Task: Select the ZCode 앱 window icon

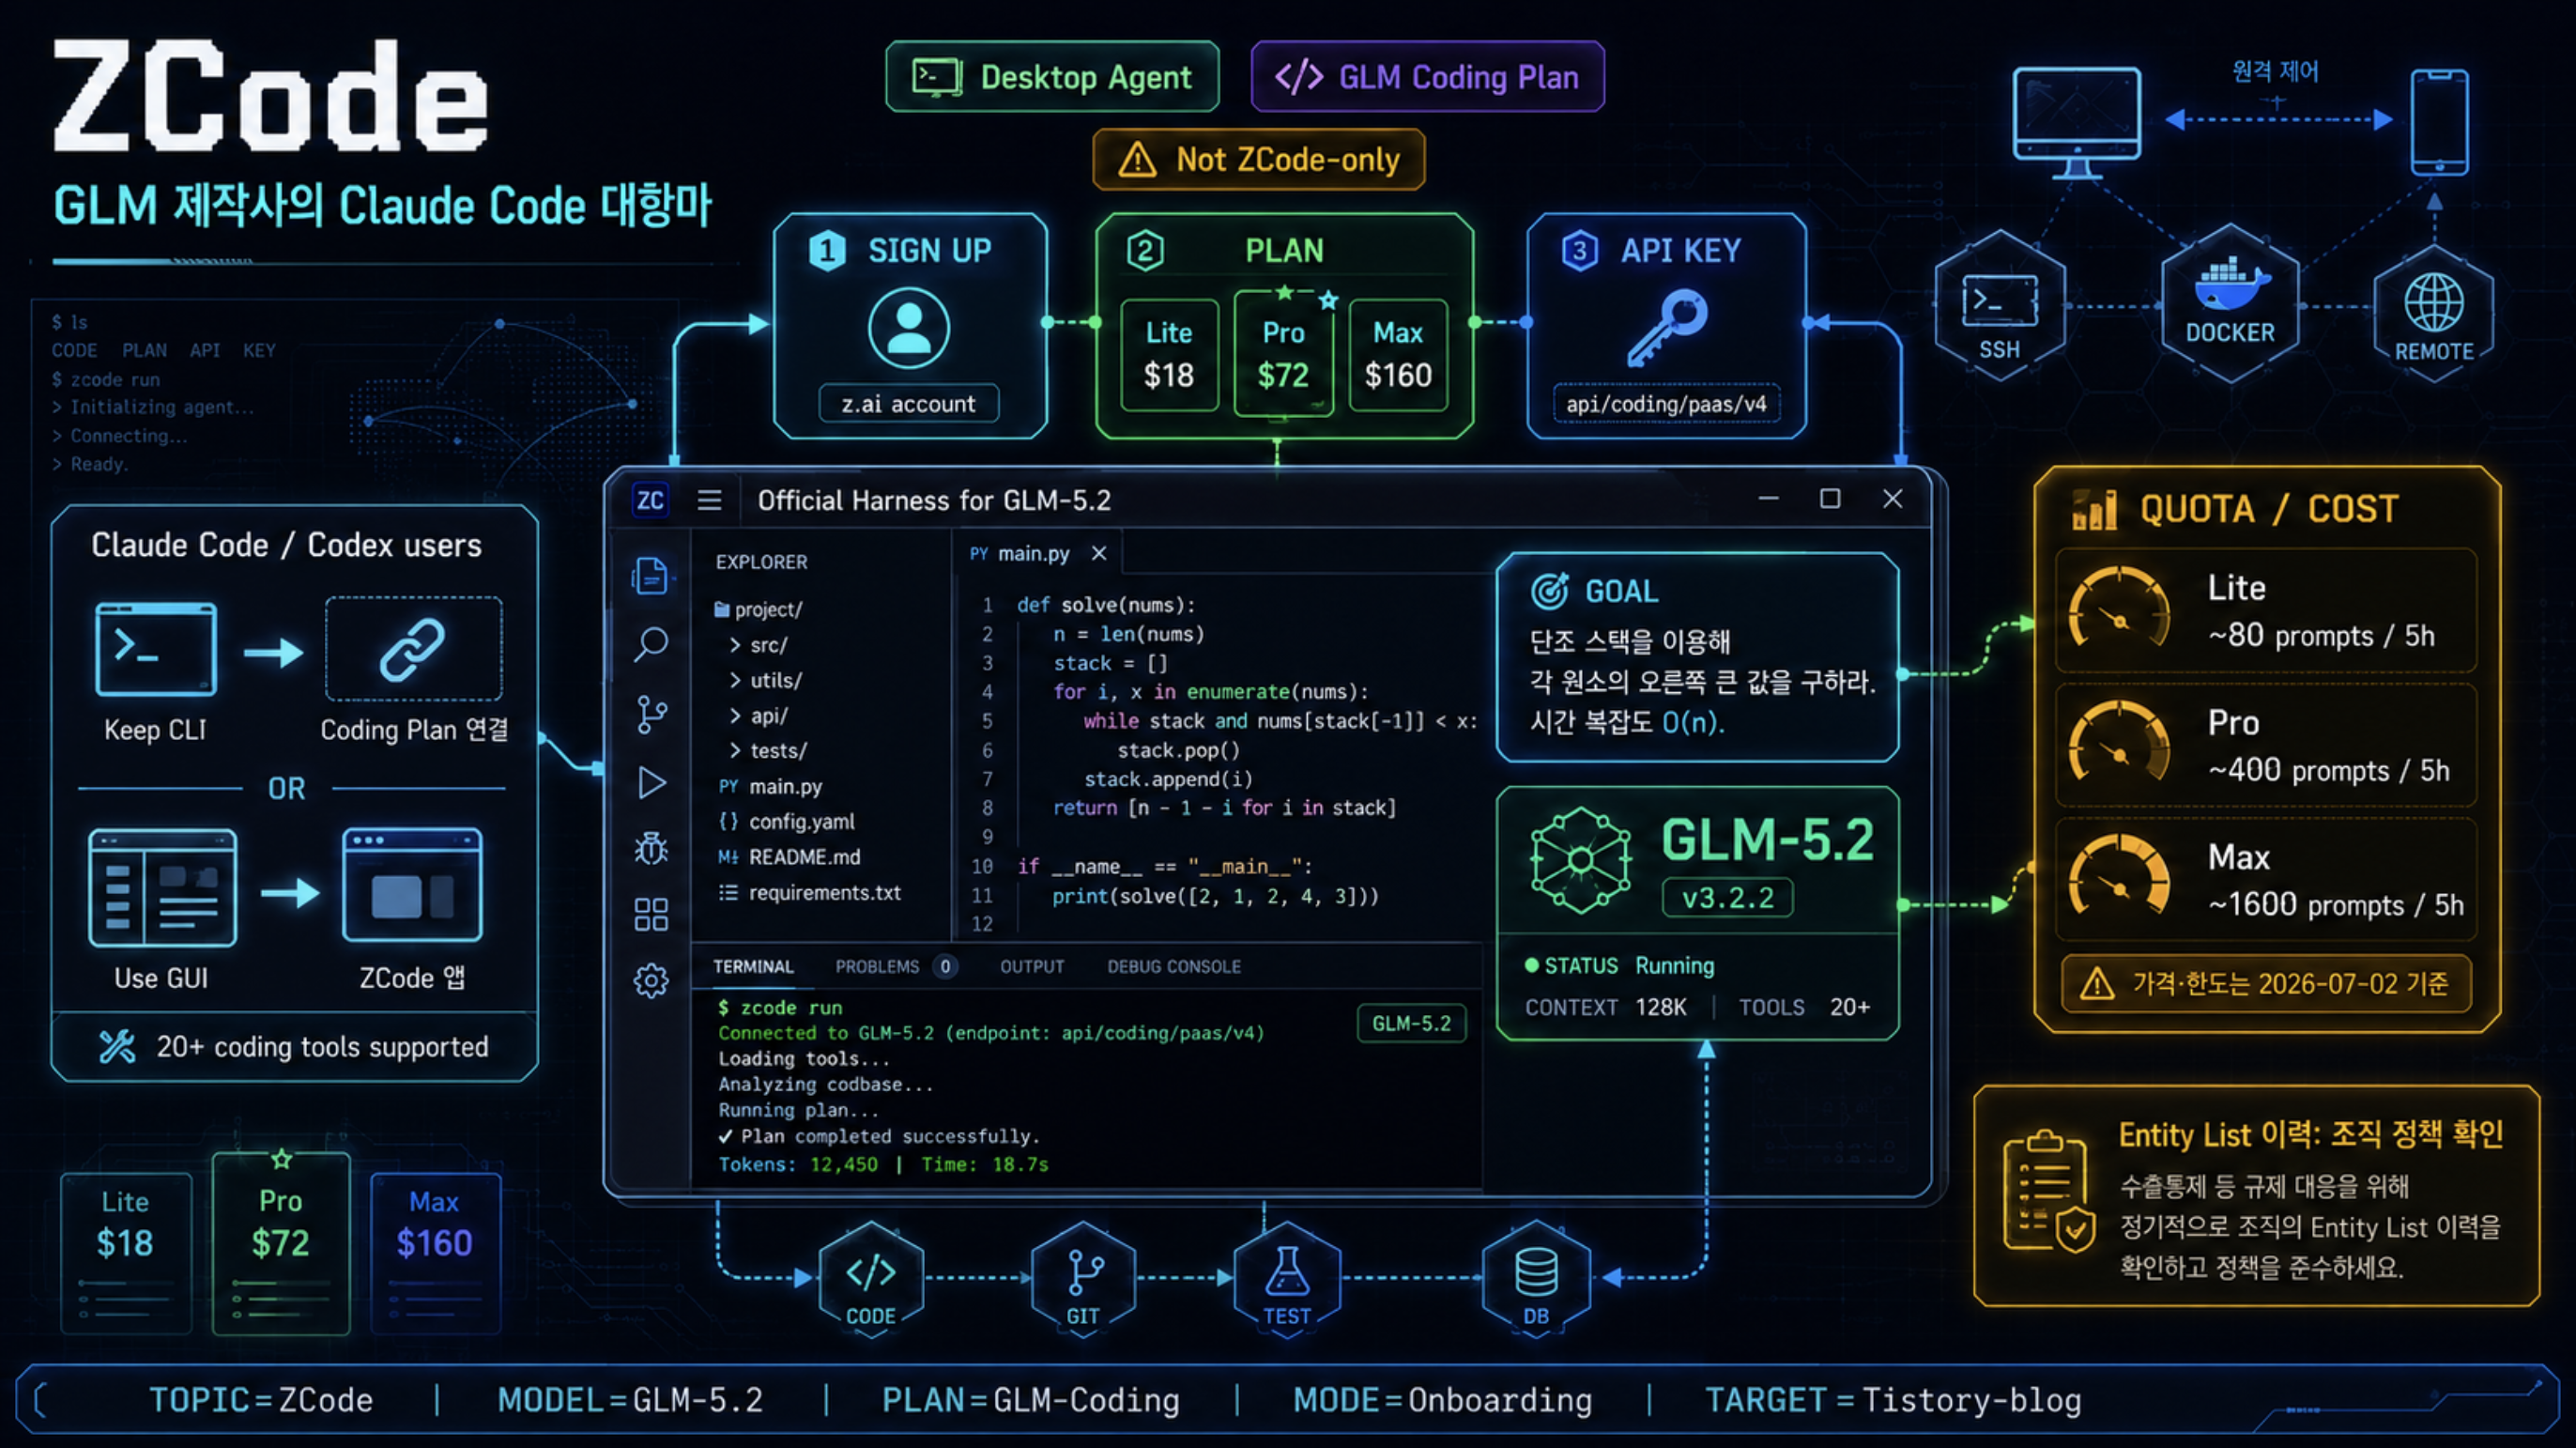Action: point(412,885)
